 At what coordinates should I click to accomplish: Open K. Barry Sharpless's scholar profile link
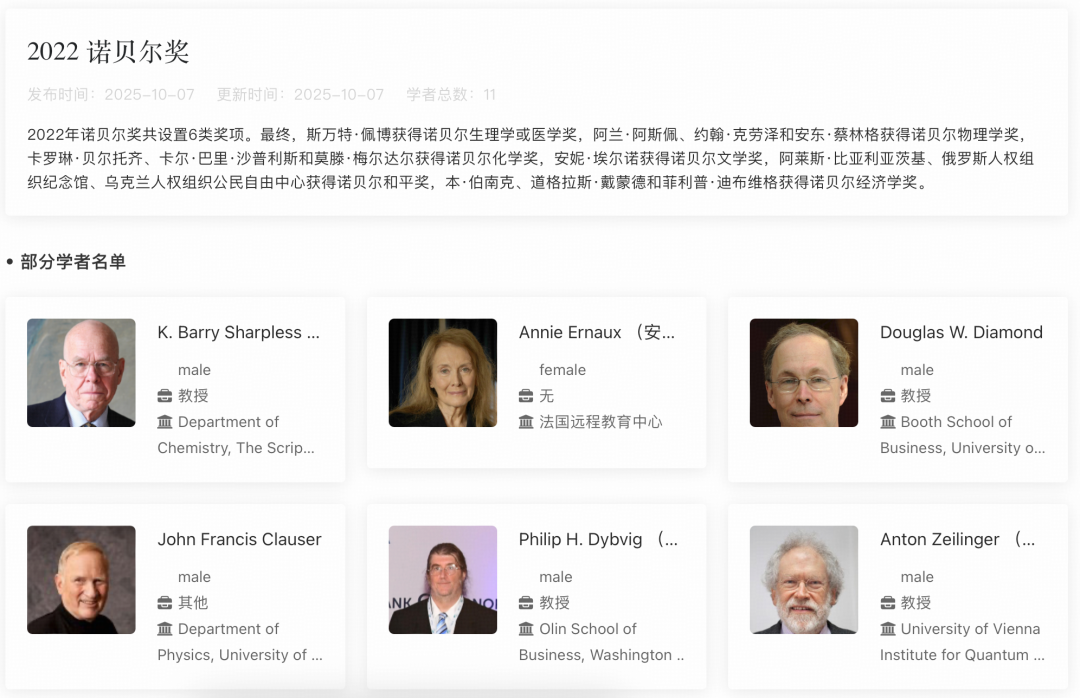(240, 332)
